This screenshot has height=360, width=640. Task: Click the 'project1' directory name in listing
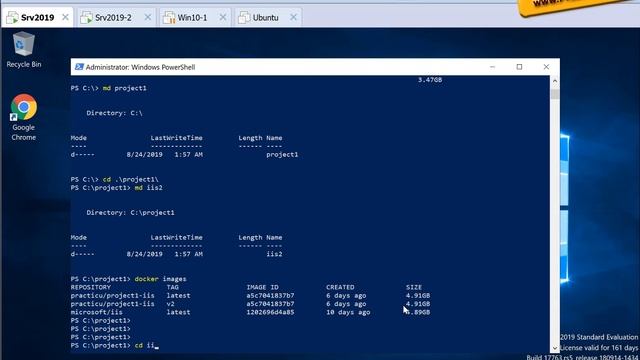click(x=282, y=155)
